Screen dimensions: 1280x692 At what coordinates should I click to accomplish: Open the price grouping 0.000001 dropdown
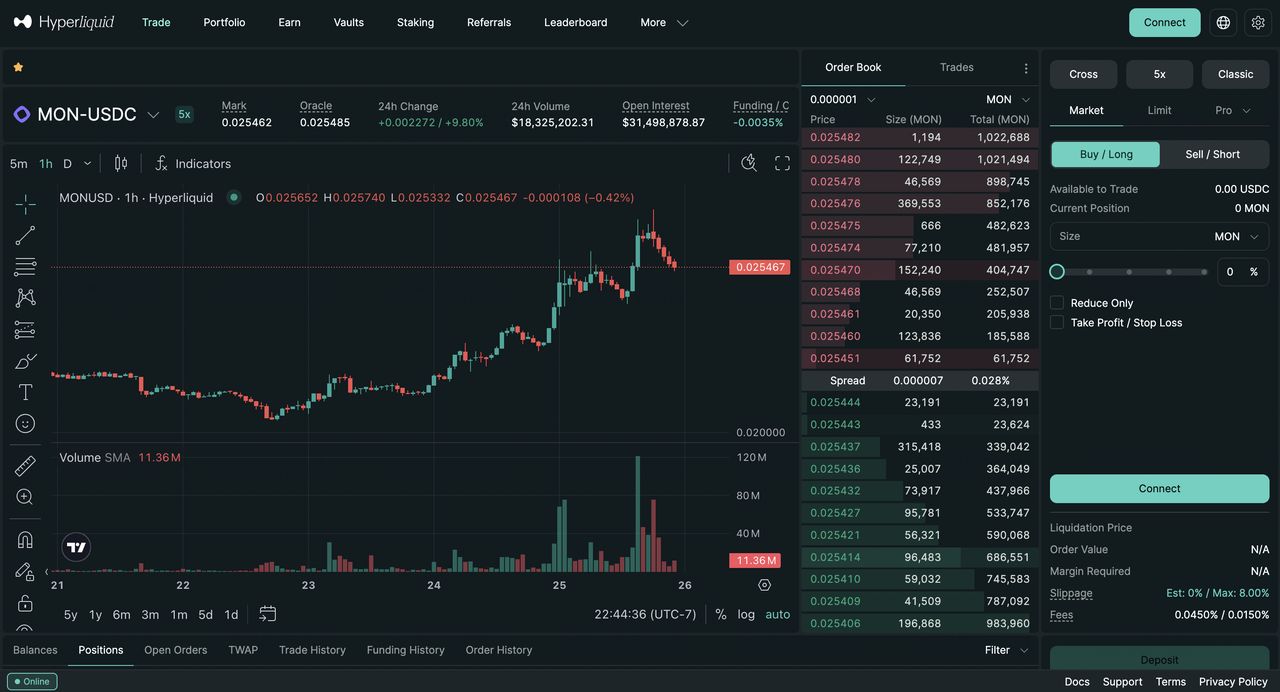[842, 99]
